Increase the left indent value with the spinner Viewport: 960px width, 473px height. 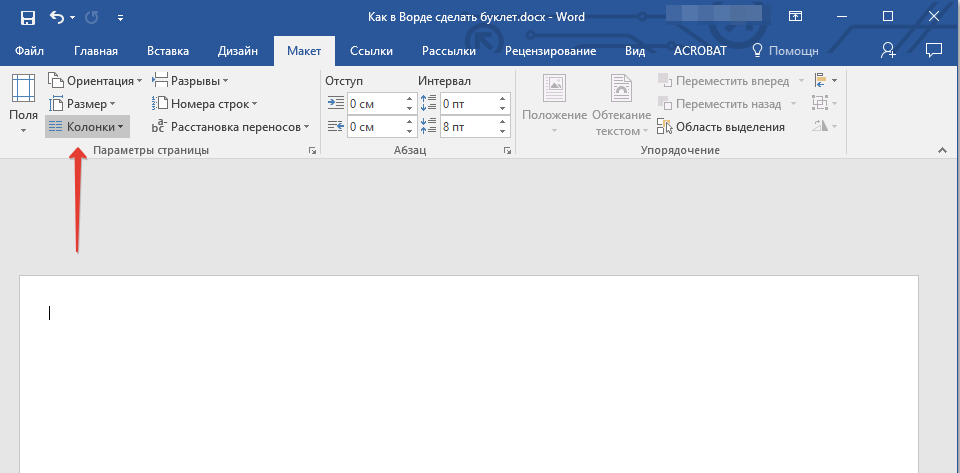coord(409,98)
